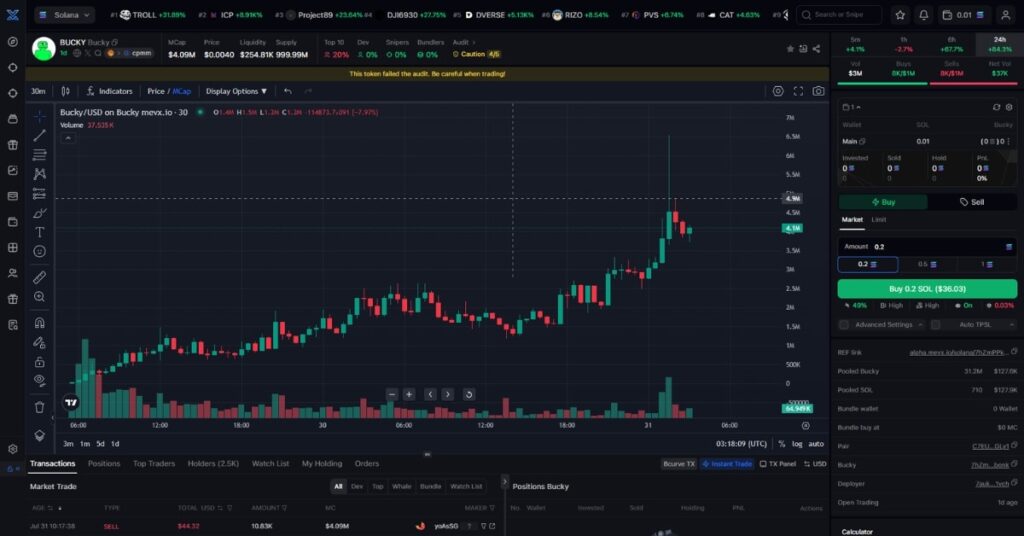
Task: Take a chart snapshot with camera icon
Action: click(x=818, y=91)
